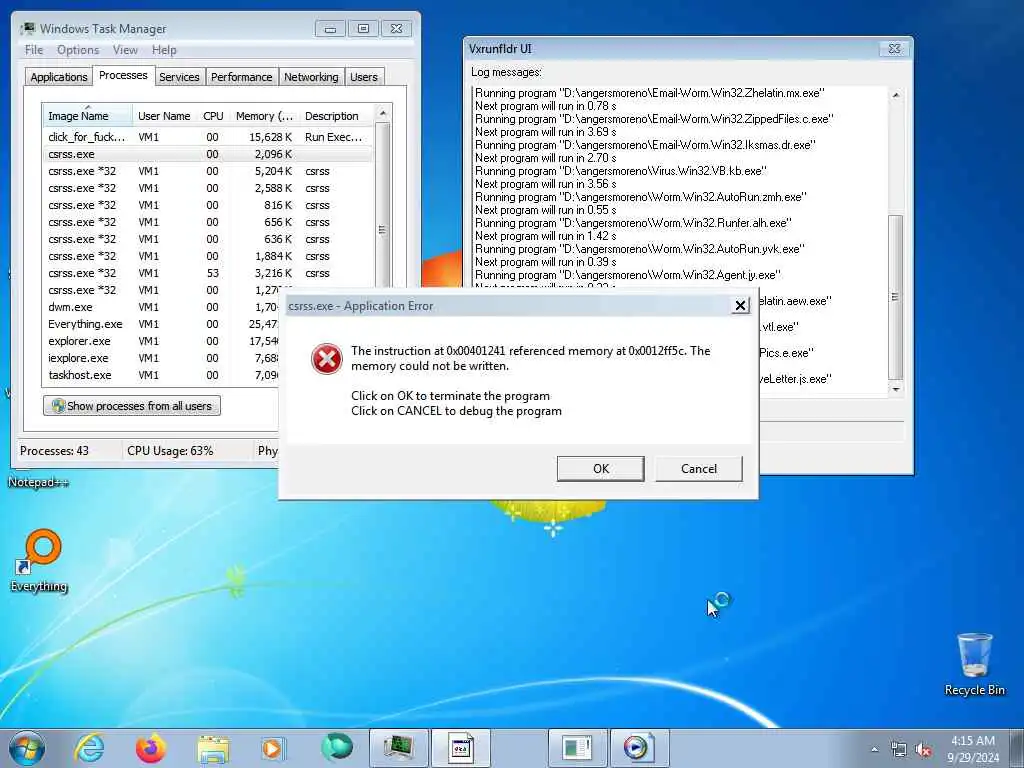This screenshot has height=768, width=1024.
Task: Select csrss.exe *32 row with 5,204 K
Action: click(208, 171)
